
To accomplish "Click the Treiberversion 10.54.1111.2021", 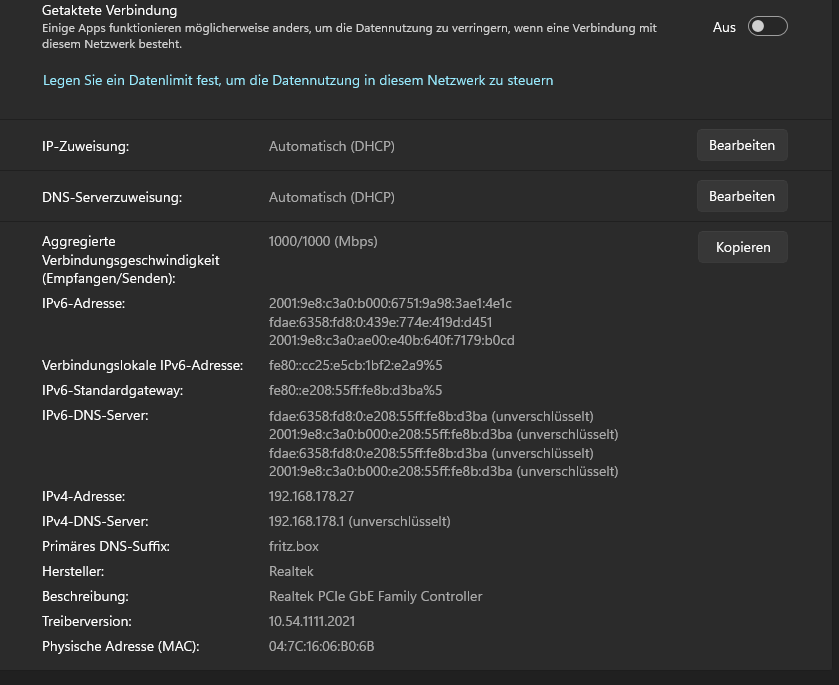I will point(311,620).
